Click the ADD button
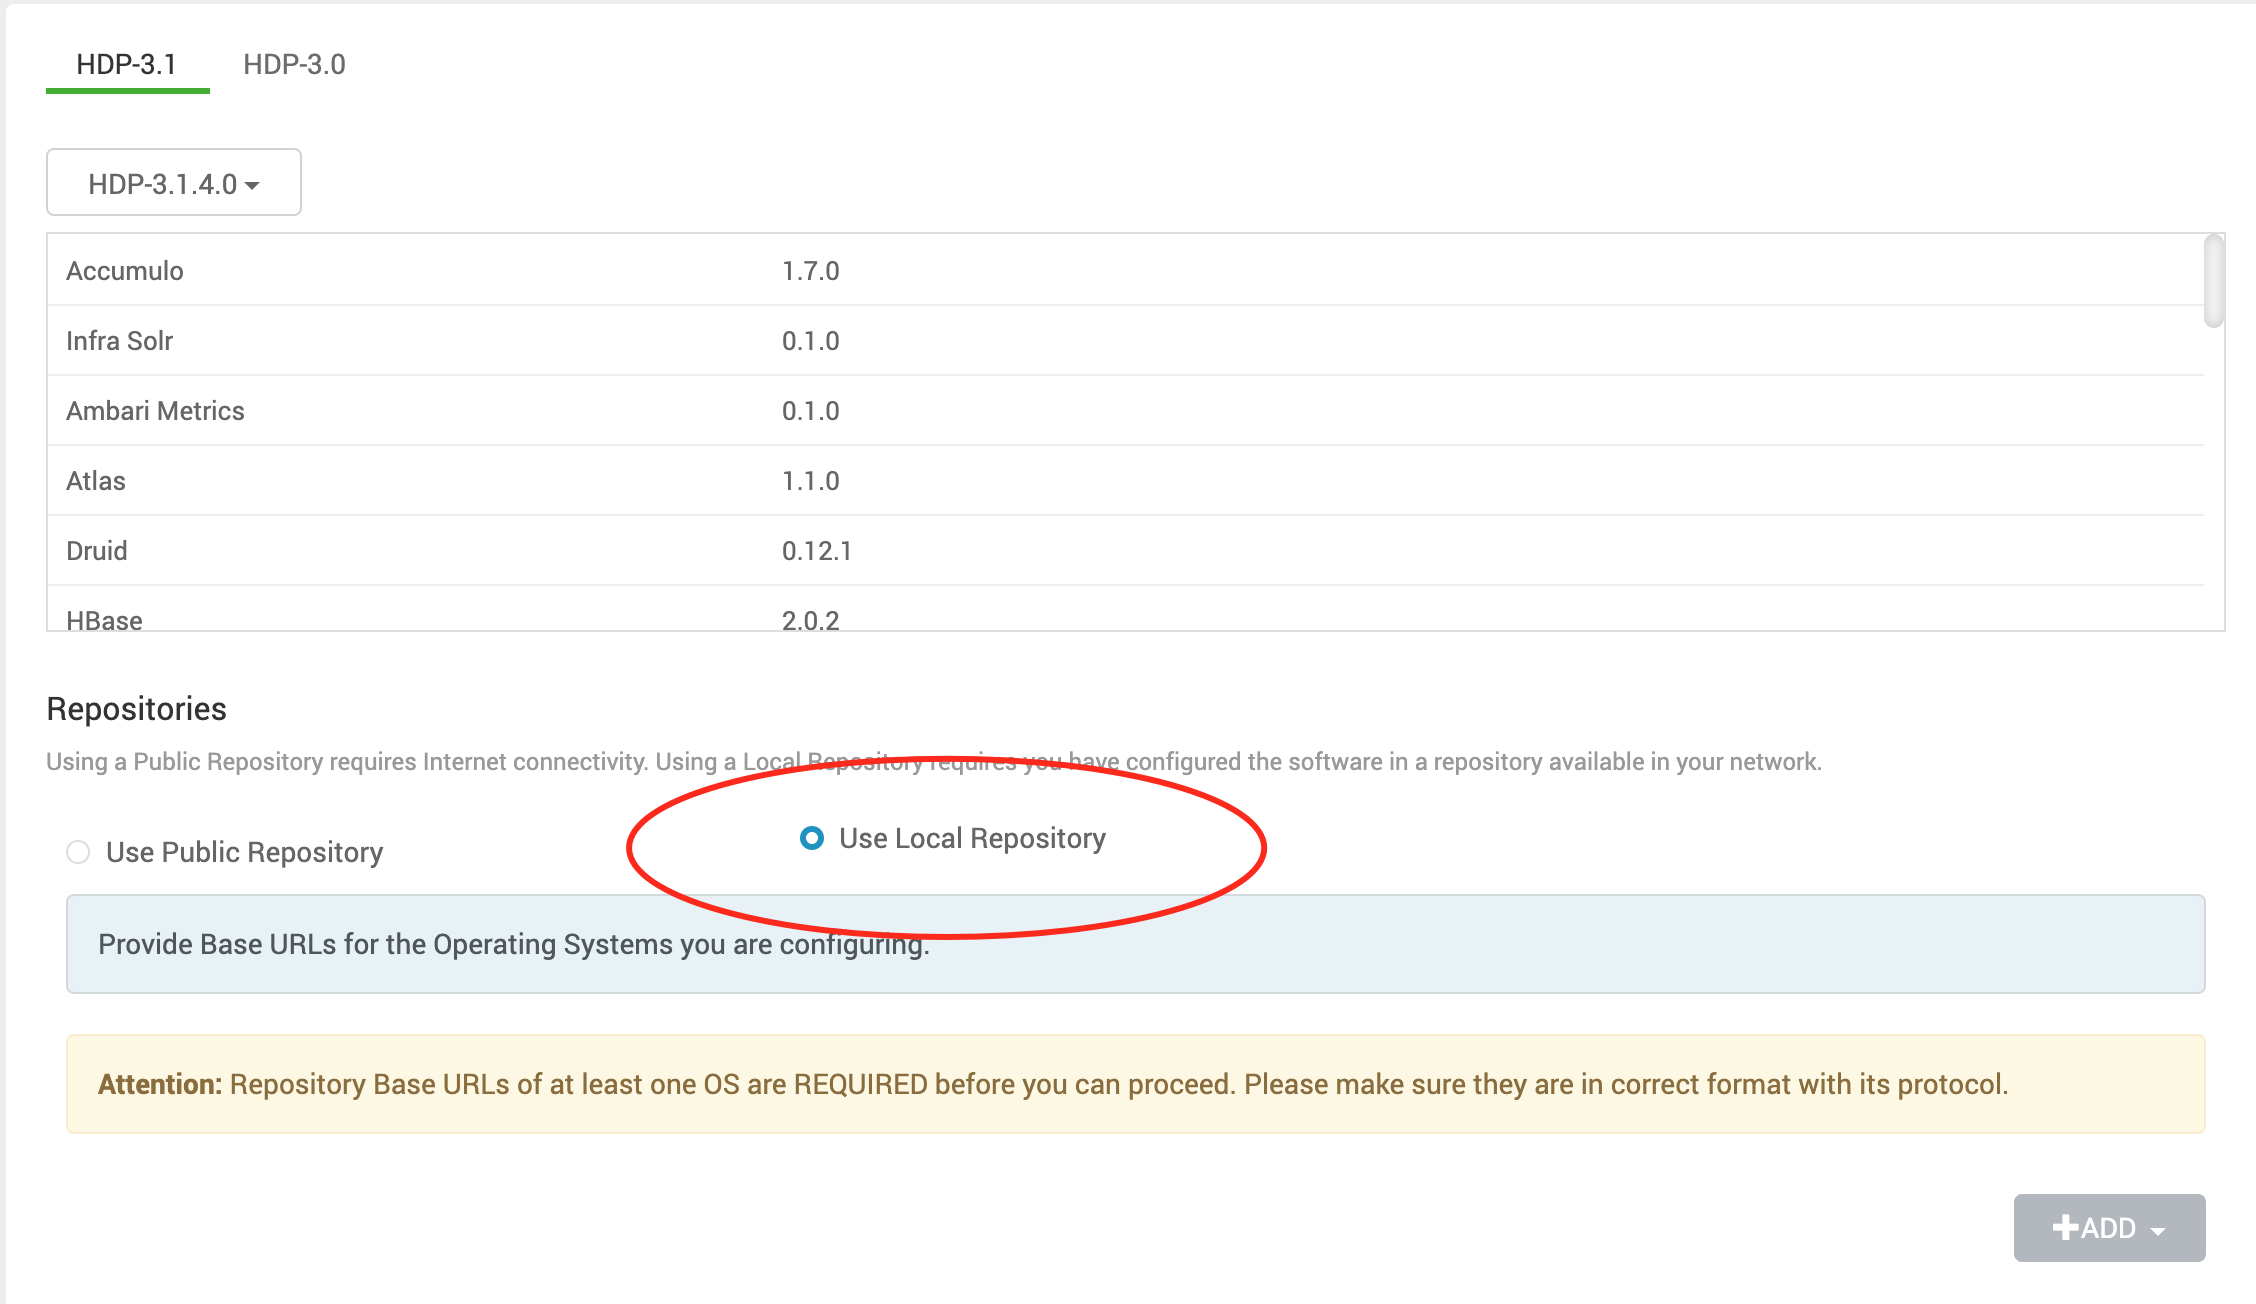The height and width of the screenshot is (1304, 2256). [2109, 1228]
